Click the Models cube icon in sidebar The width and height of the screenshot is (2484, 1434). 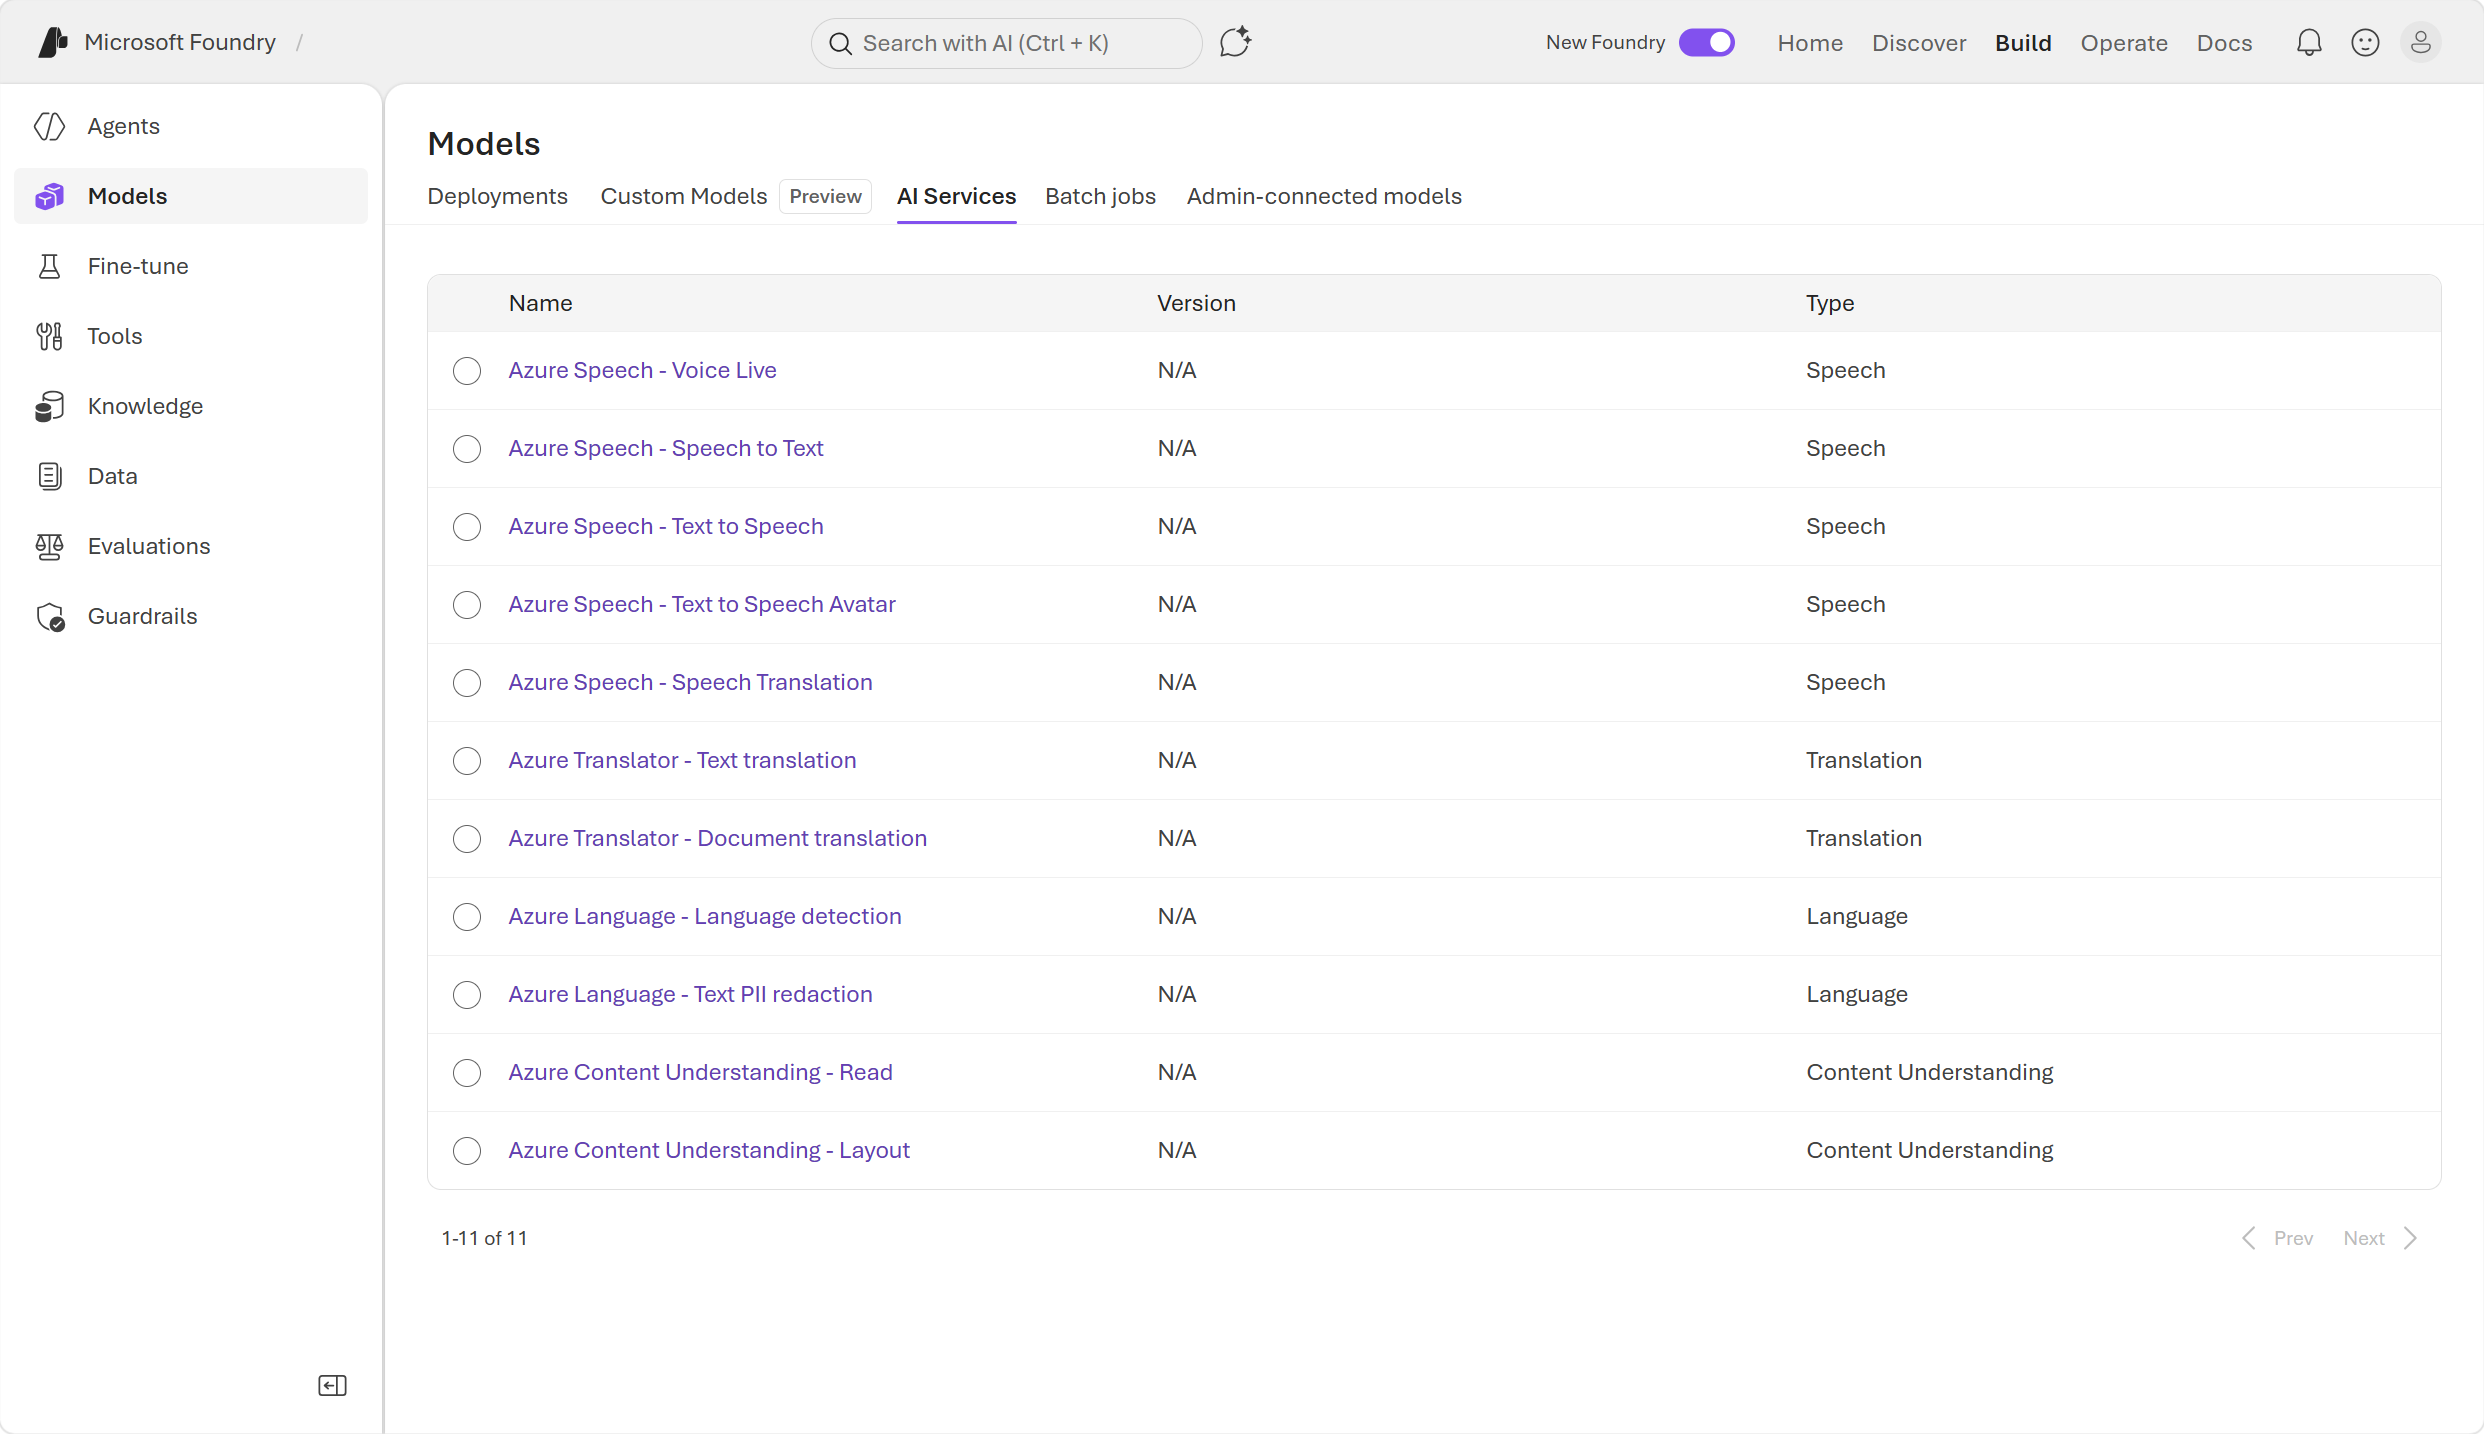pyautogui.click(x=50, y=196)
